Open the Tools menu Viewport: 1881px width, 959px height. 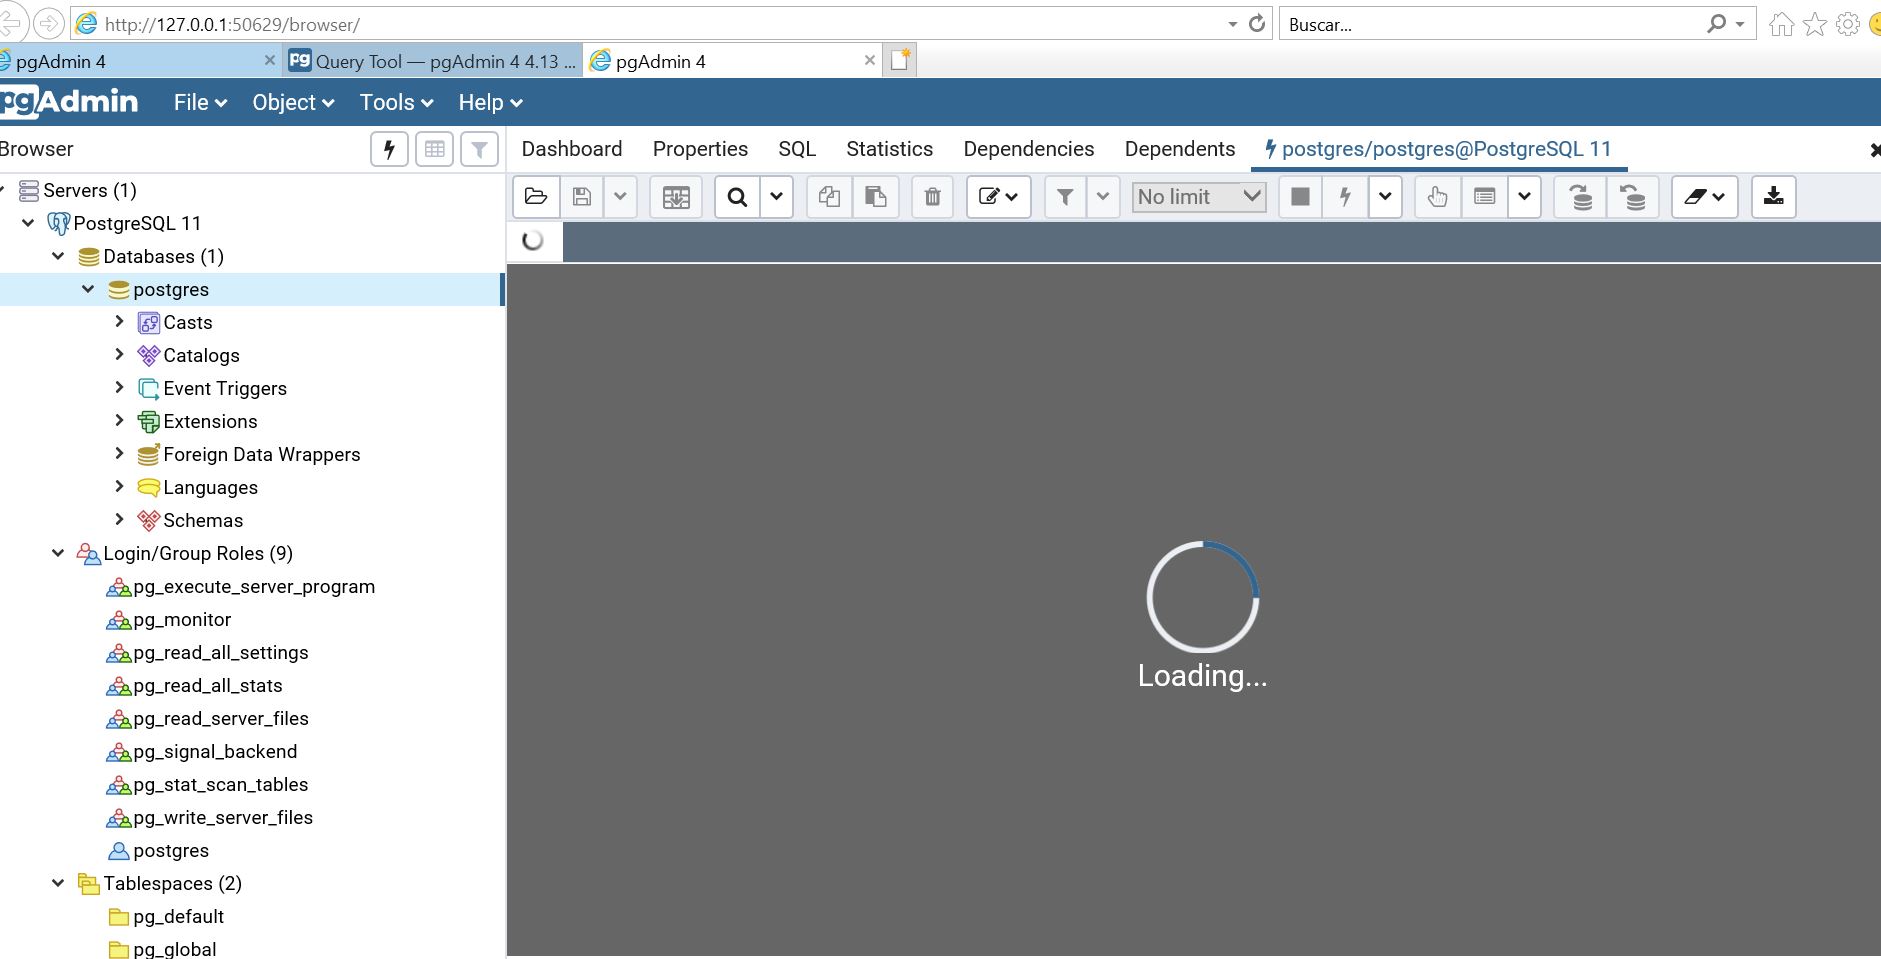pos(396,102)
